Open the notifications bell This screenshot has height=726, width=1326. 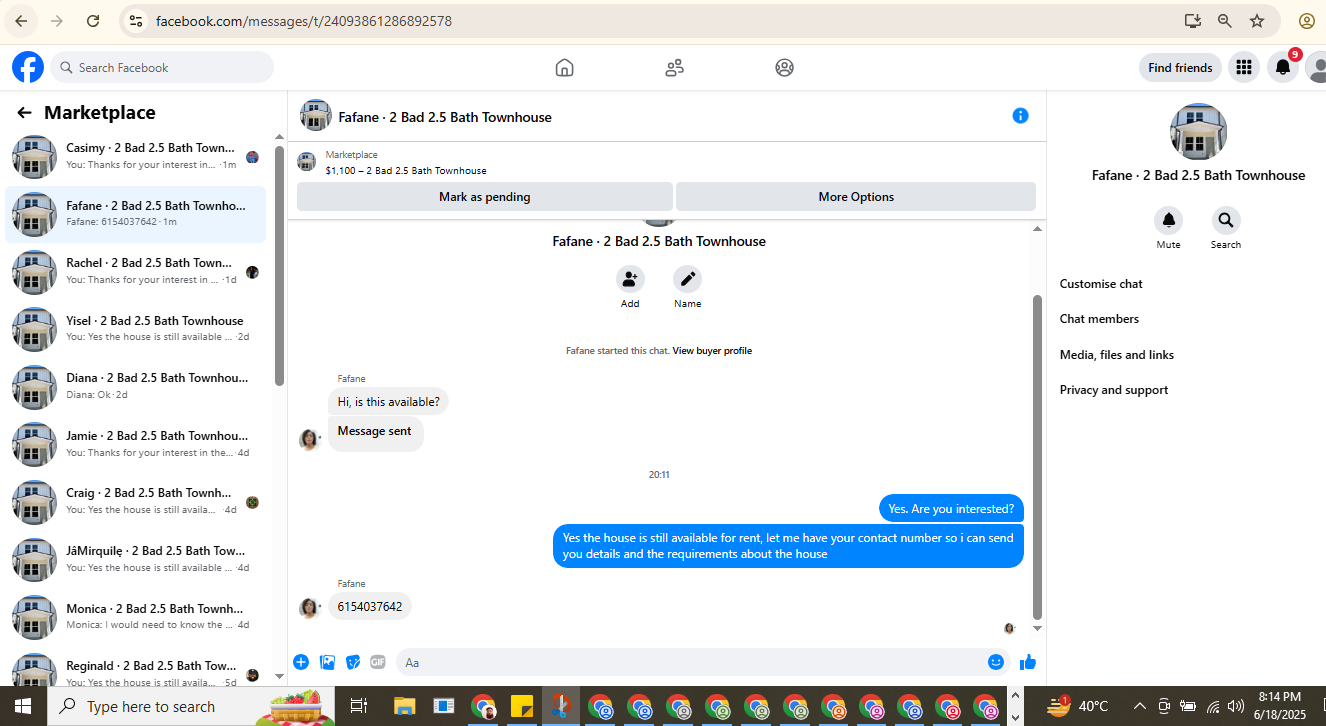pyautogui.click(x=1283, y=67)
